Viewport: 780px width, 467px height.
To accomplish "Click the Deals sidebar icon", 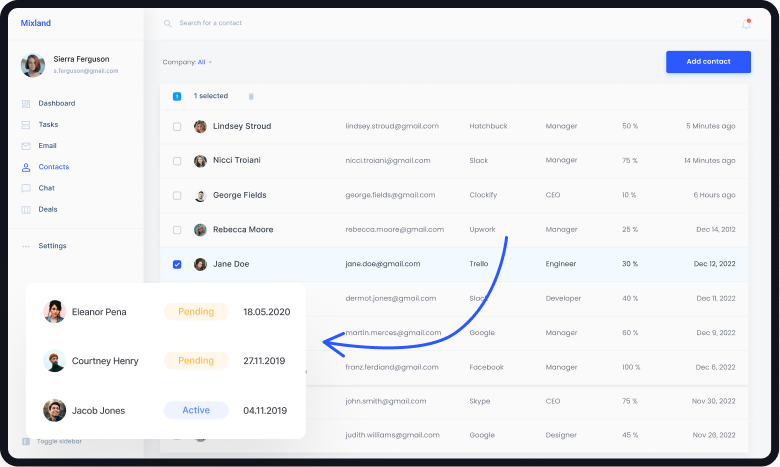I will point(26,209).
